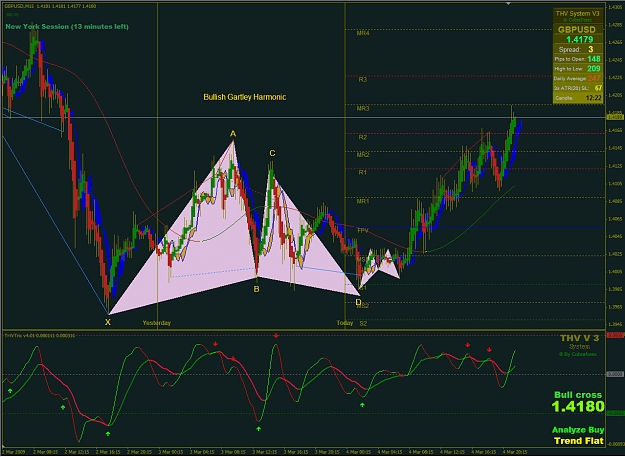Viewport: 625px width, 457px height.
Task: Click the MR4 pivot level label
Action: (363, 33)
